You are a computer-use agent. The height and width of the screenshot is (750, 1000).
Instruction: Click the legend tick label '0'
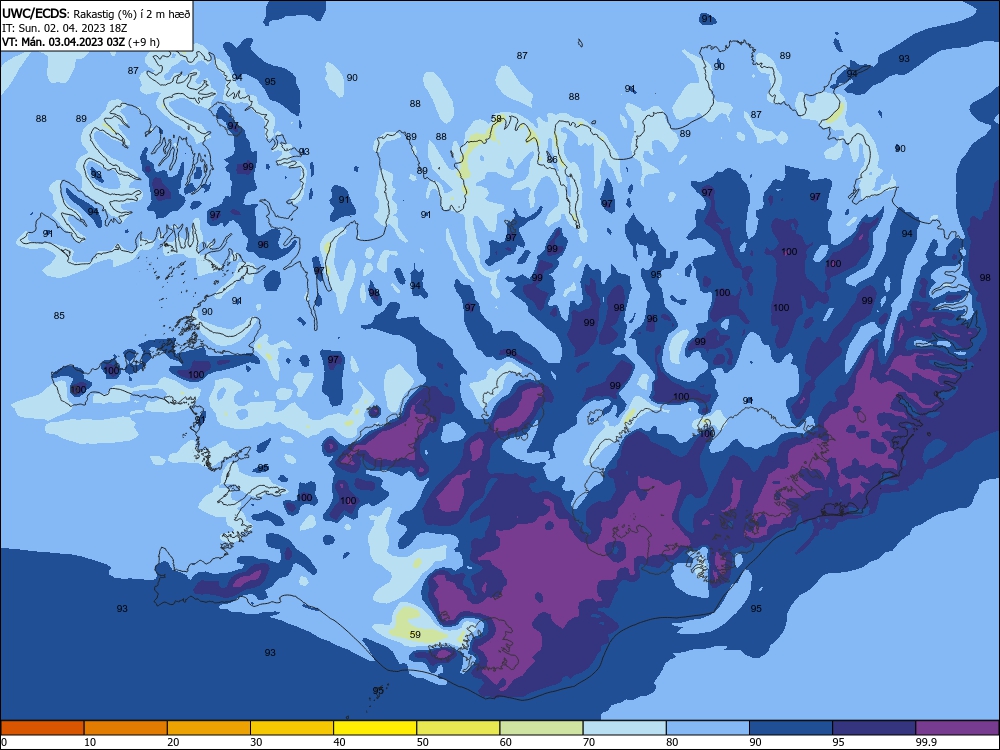click(4, 742)
